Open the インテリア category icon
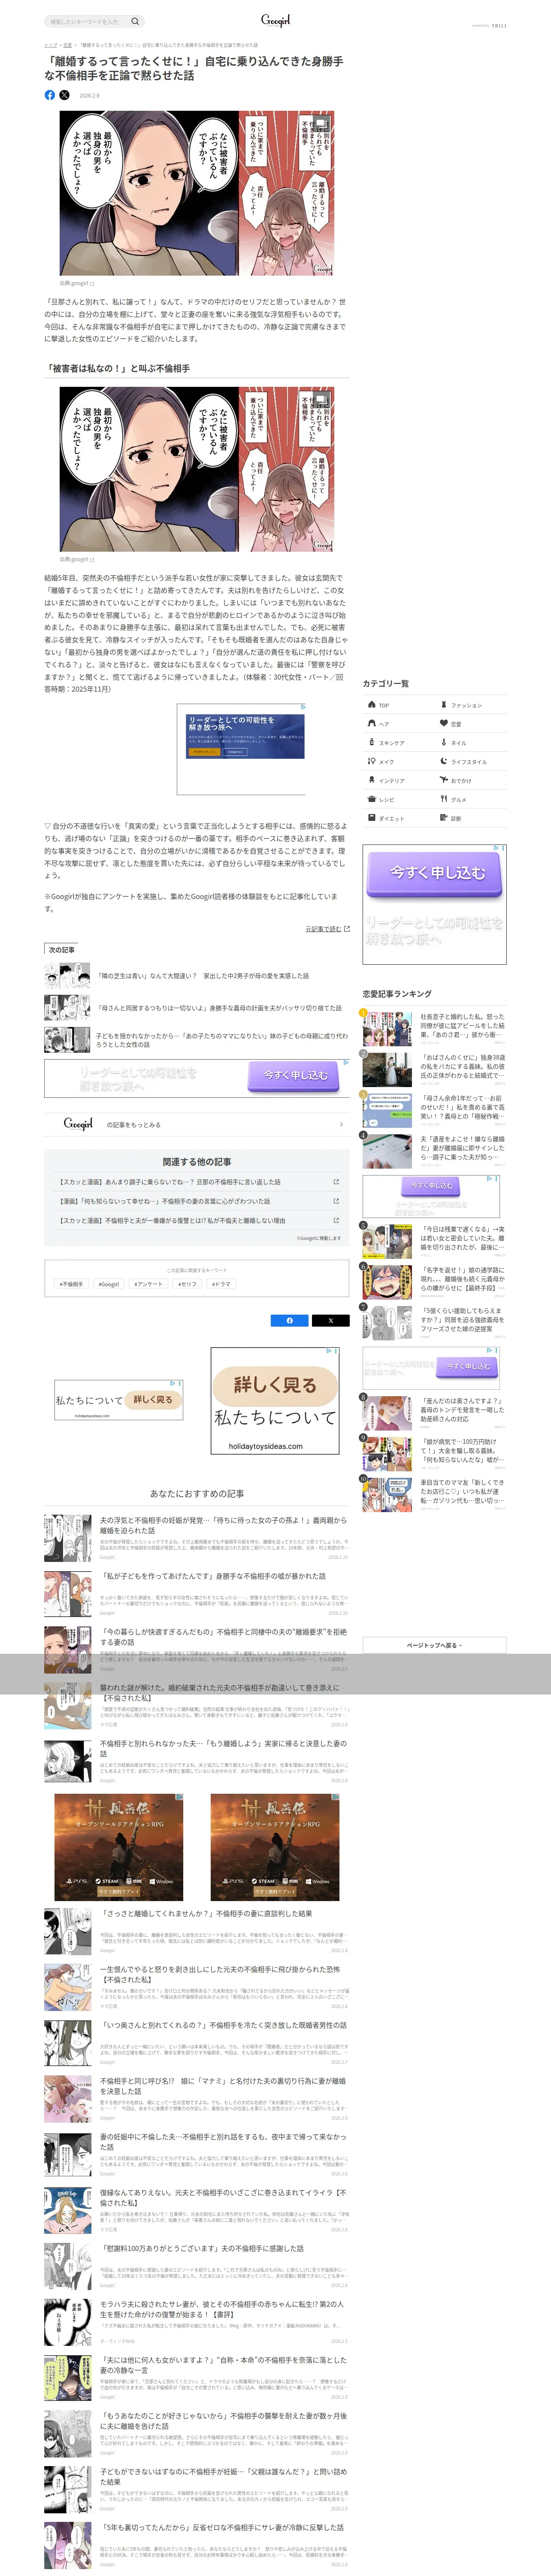The height and width of the screenshot is (2576, 551). pos(372,780)
